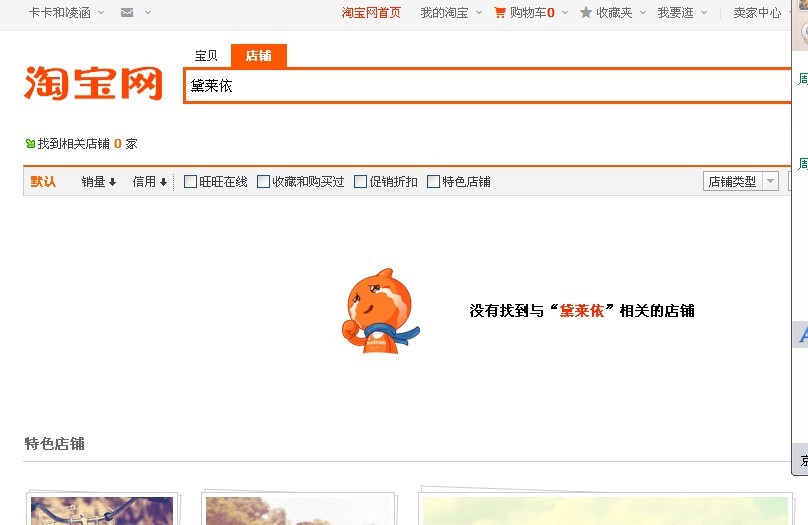The height and width of the screenshot is (525, 808).
Task: Click the red 黛莱依 keyword in message
Action: [x=582, y=311]
